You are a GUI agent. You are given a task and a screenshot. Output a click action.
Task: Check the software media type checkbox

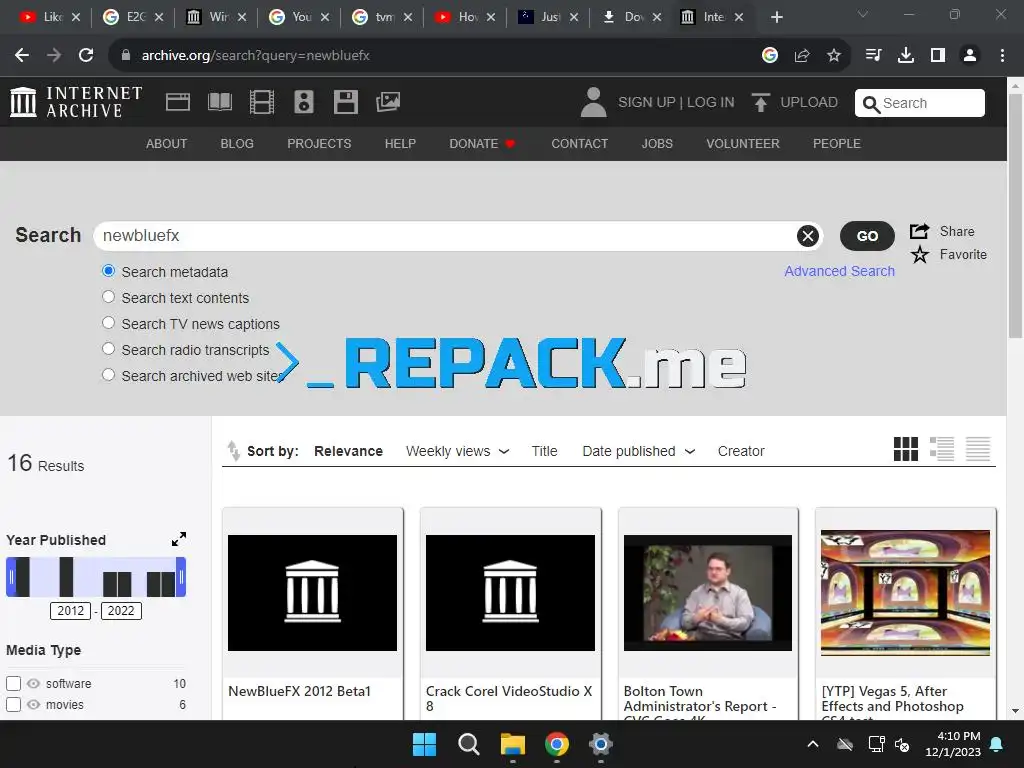tap(13, 684)
